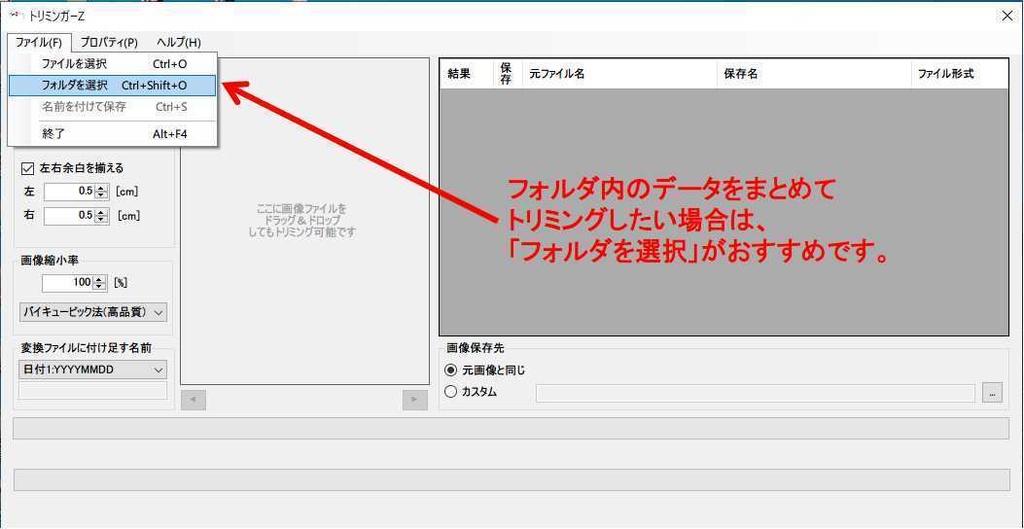Click the previous image arrow button

[x=193, y=400]
